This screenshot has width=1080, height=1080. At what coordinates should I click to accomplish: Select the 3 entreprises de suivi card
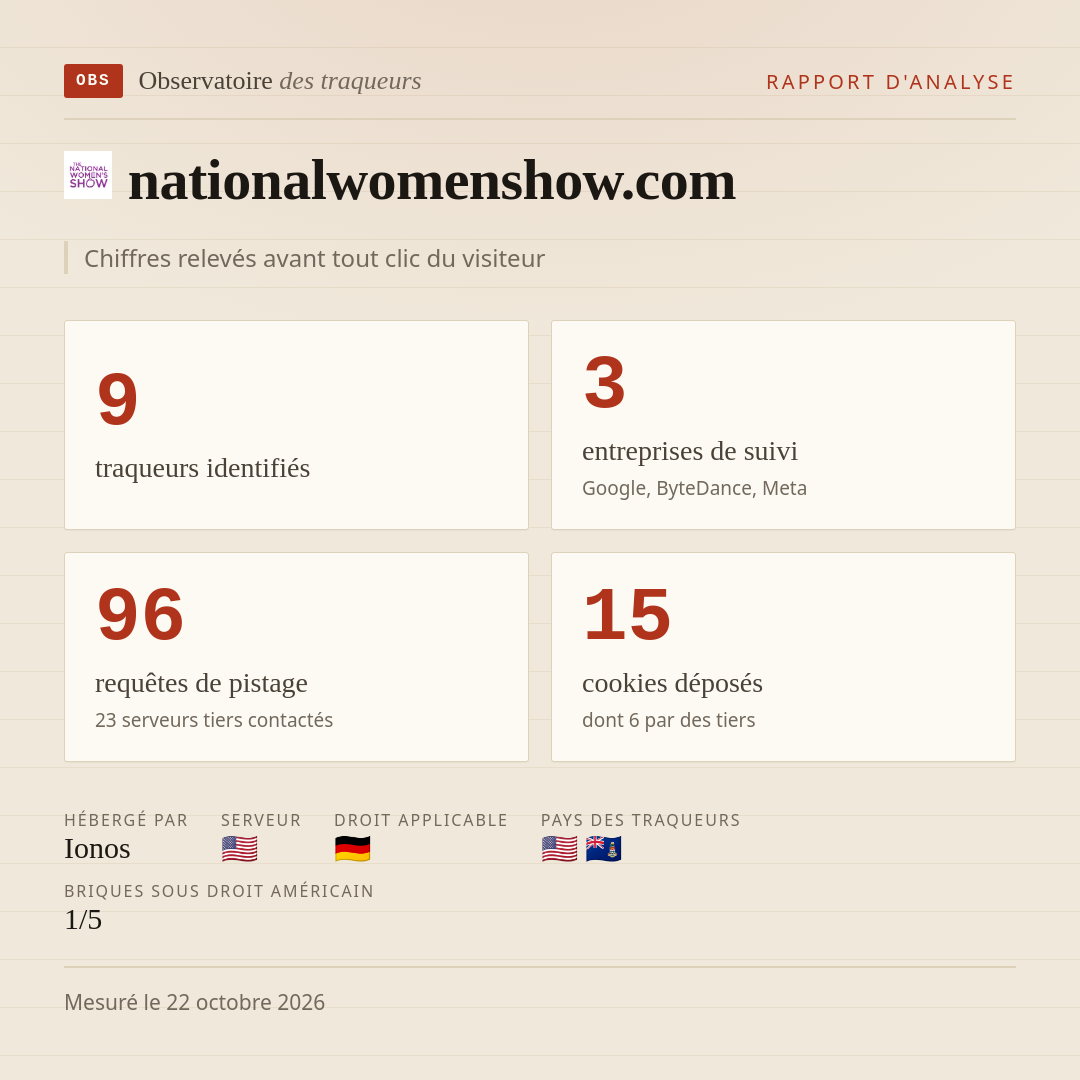[783, 425]
